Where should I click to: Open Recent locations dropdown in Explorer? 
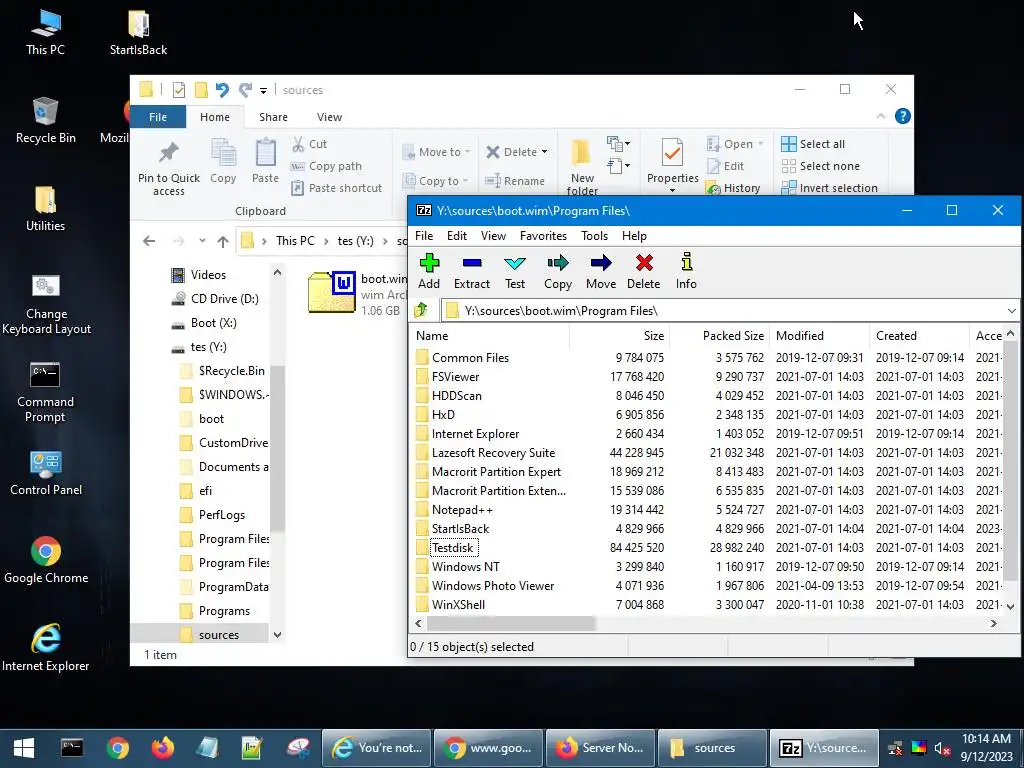(202, 241)
